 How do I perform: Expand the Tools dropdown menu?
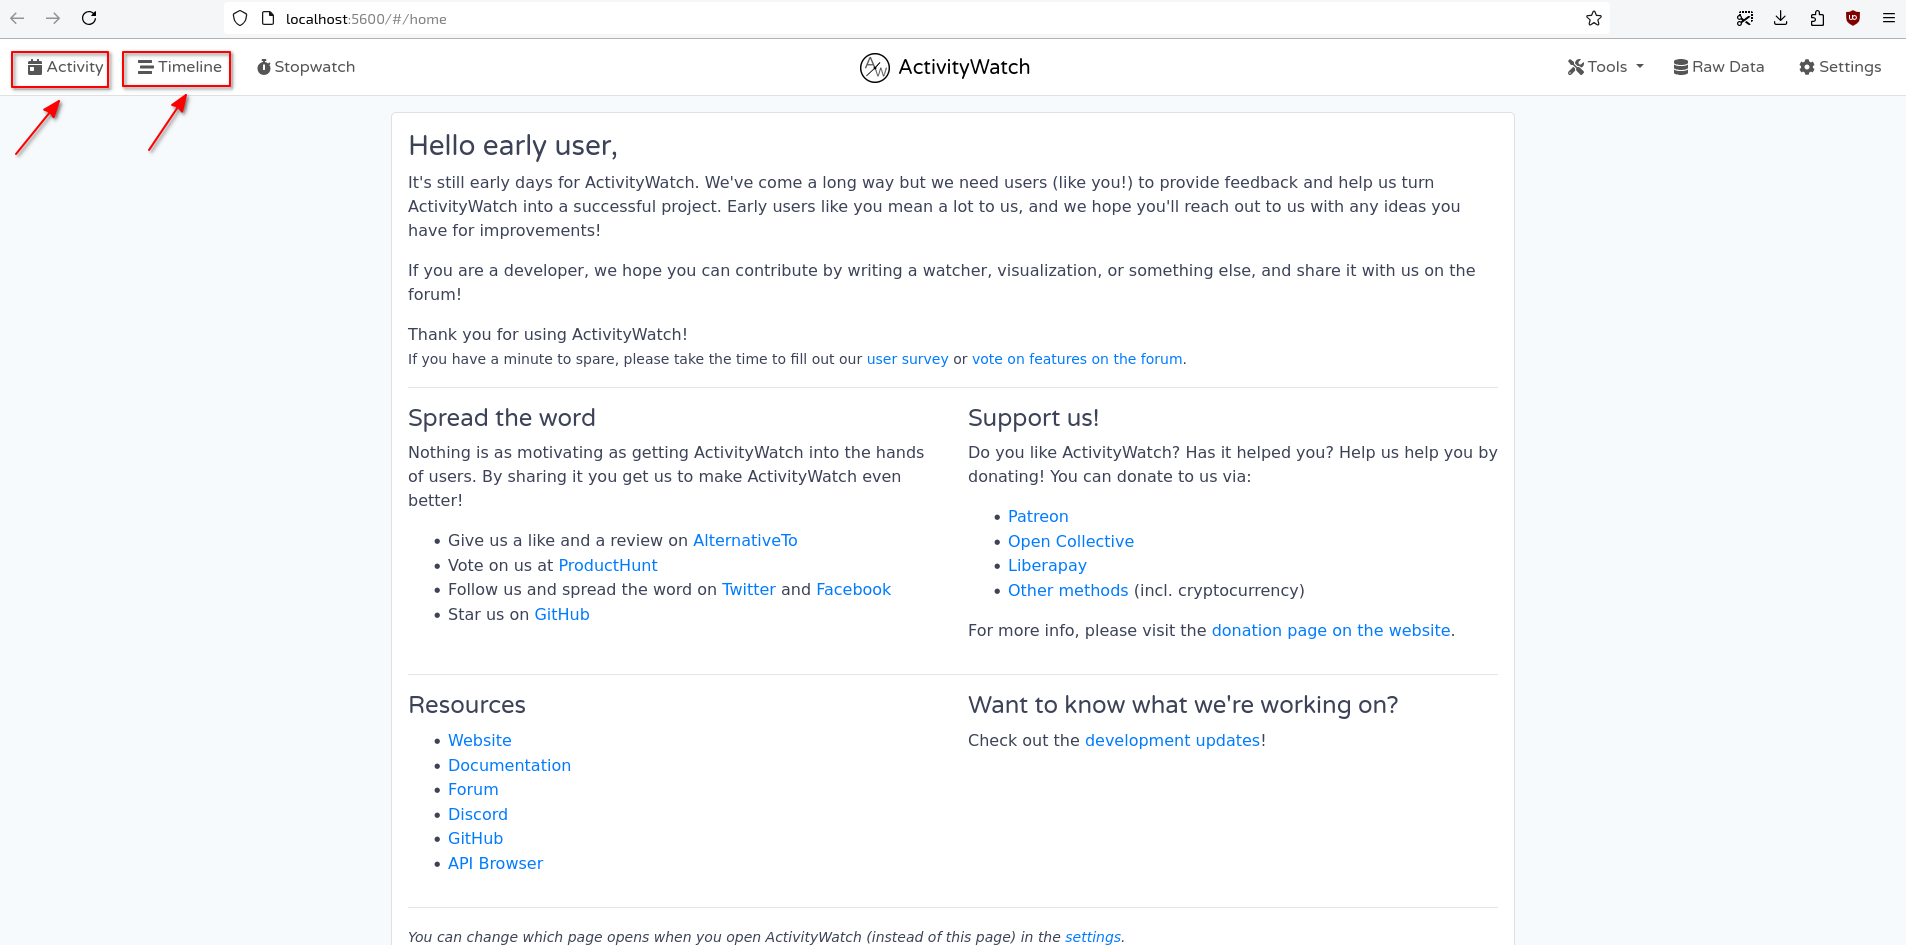point(1606,67)
